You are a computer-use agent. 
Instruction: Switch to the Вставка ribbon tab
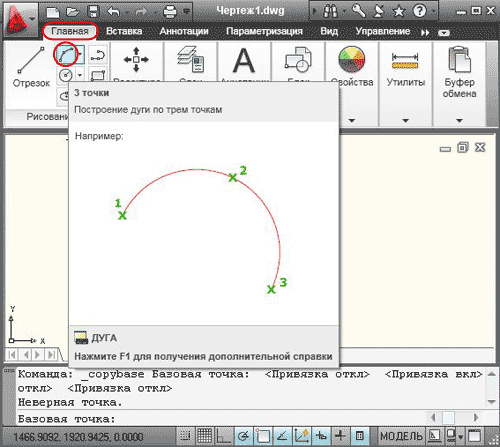point(124,31)
